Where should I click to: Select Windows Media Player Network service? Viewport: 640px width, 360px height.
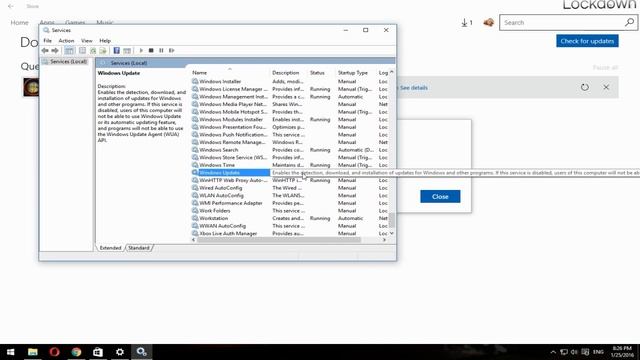[x=290, y=104]
